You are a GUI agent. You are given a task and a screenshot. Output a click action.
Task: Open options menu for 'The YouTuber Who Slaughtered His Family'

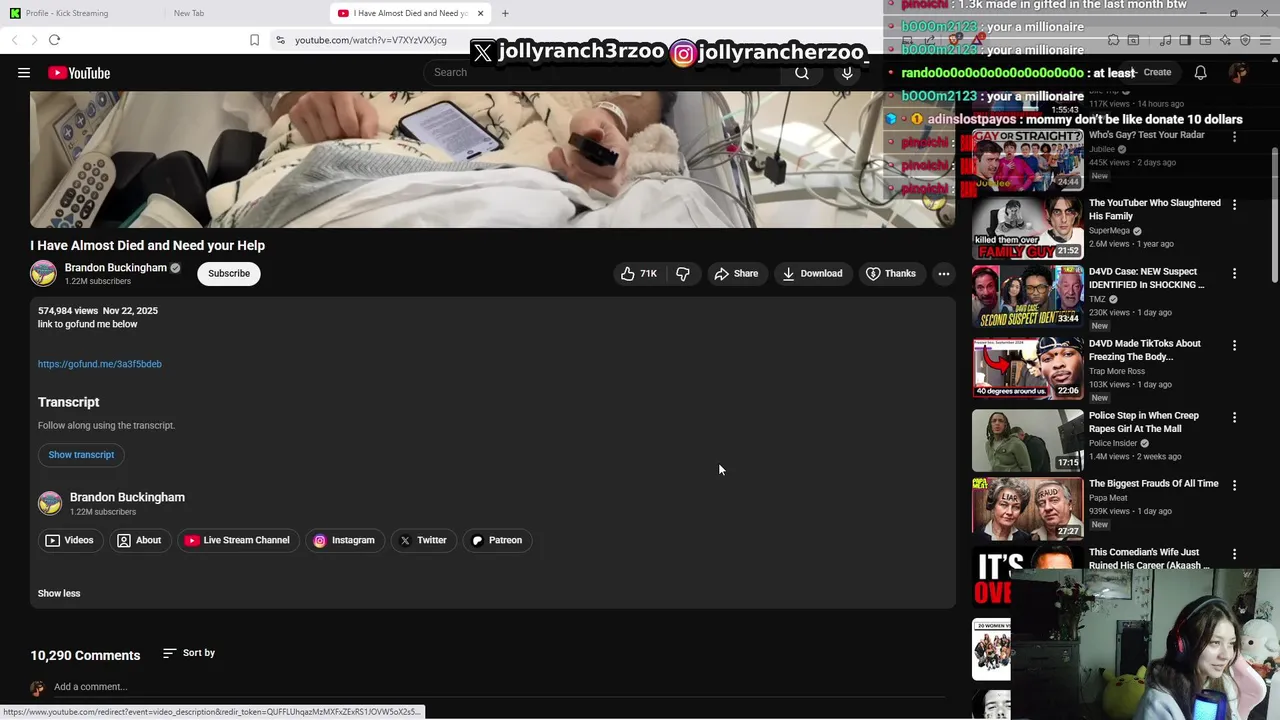coord(1234,204)
